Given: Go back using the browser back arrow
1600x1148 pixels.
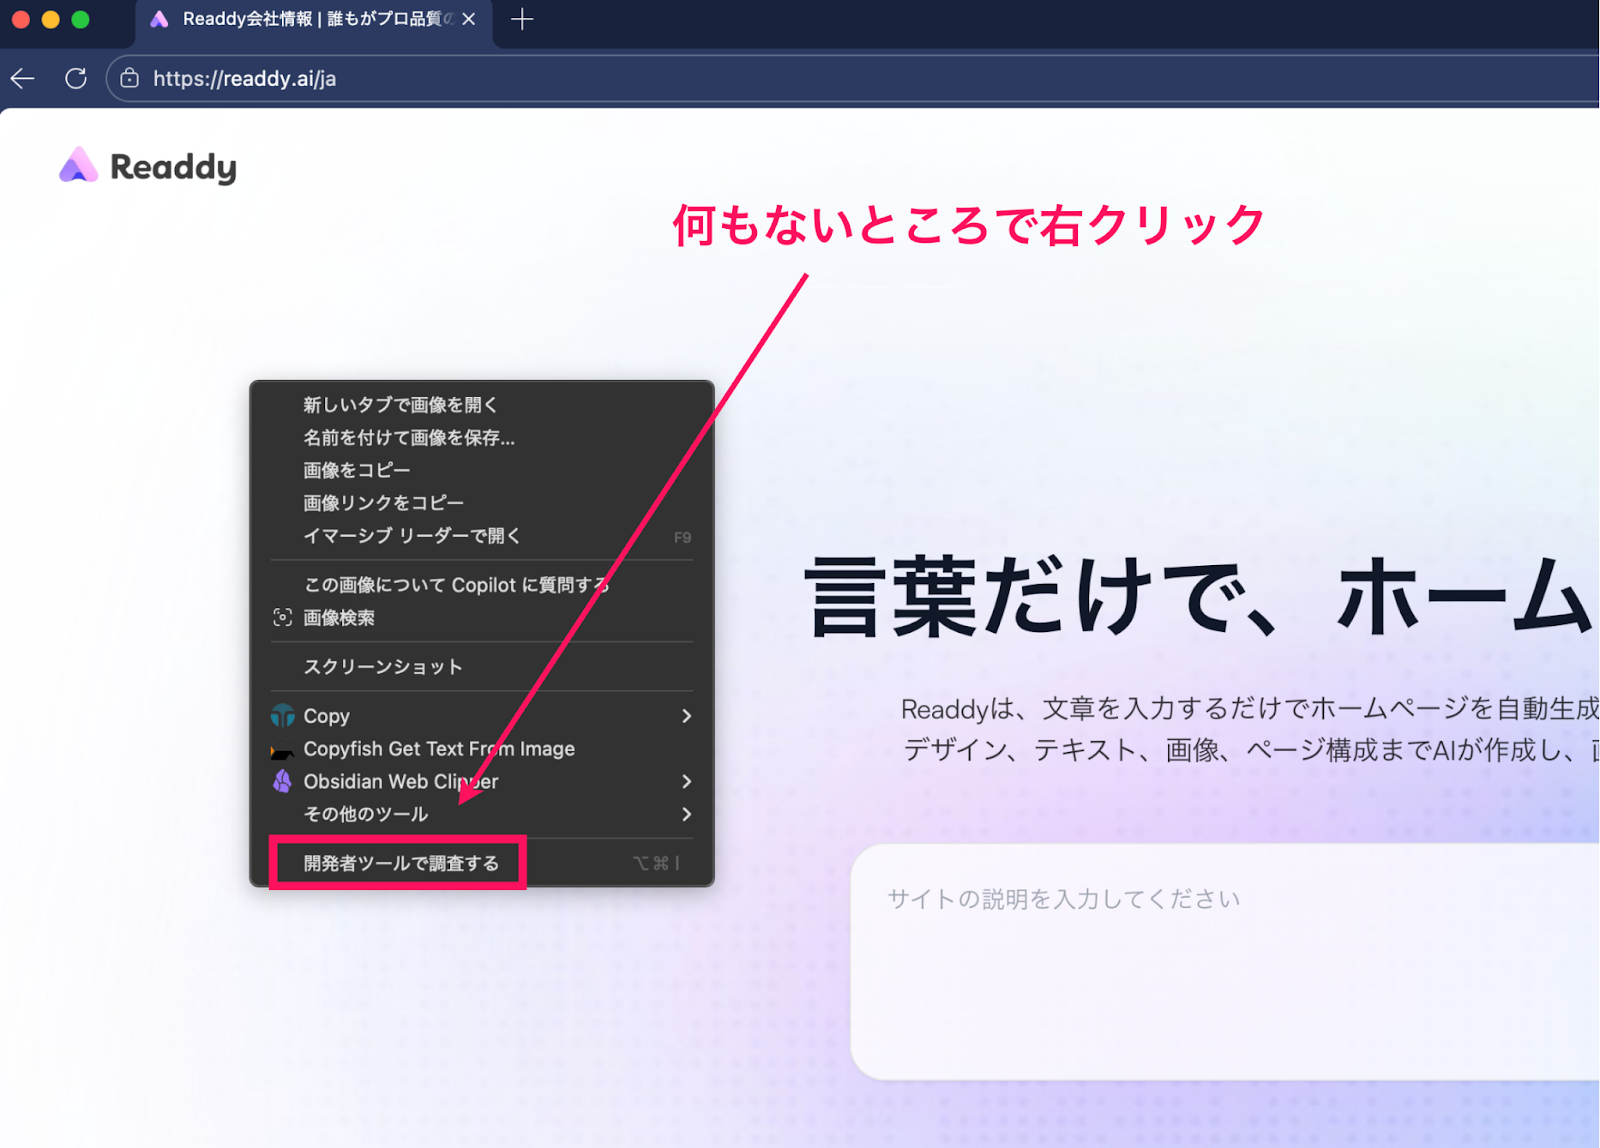Looking at the screenshot, I should click(22, 78).
